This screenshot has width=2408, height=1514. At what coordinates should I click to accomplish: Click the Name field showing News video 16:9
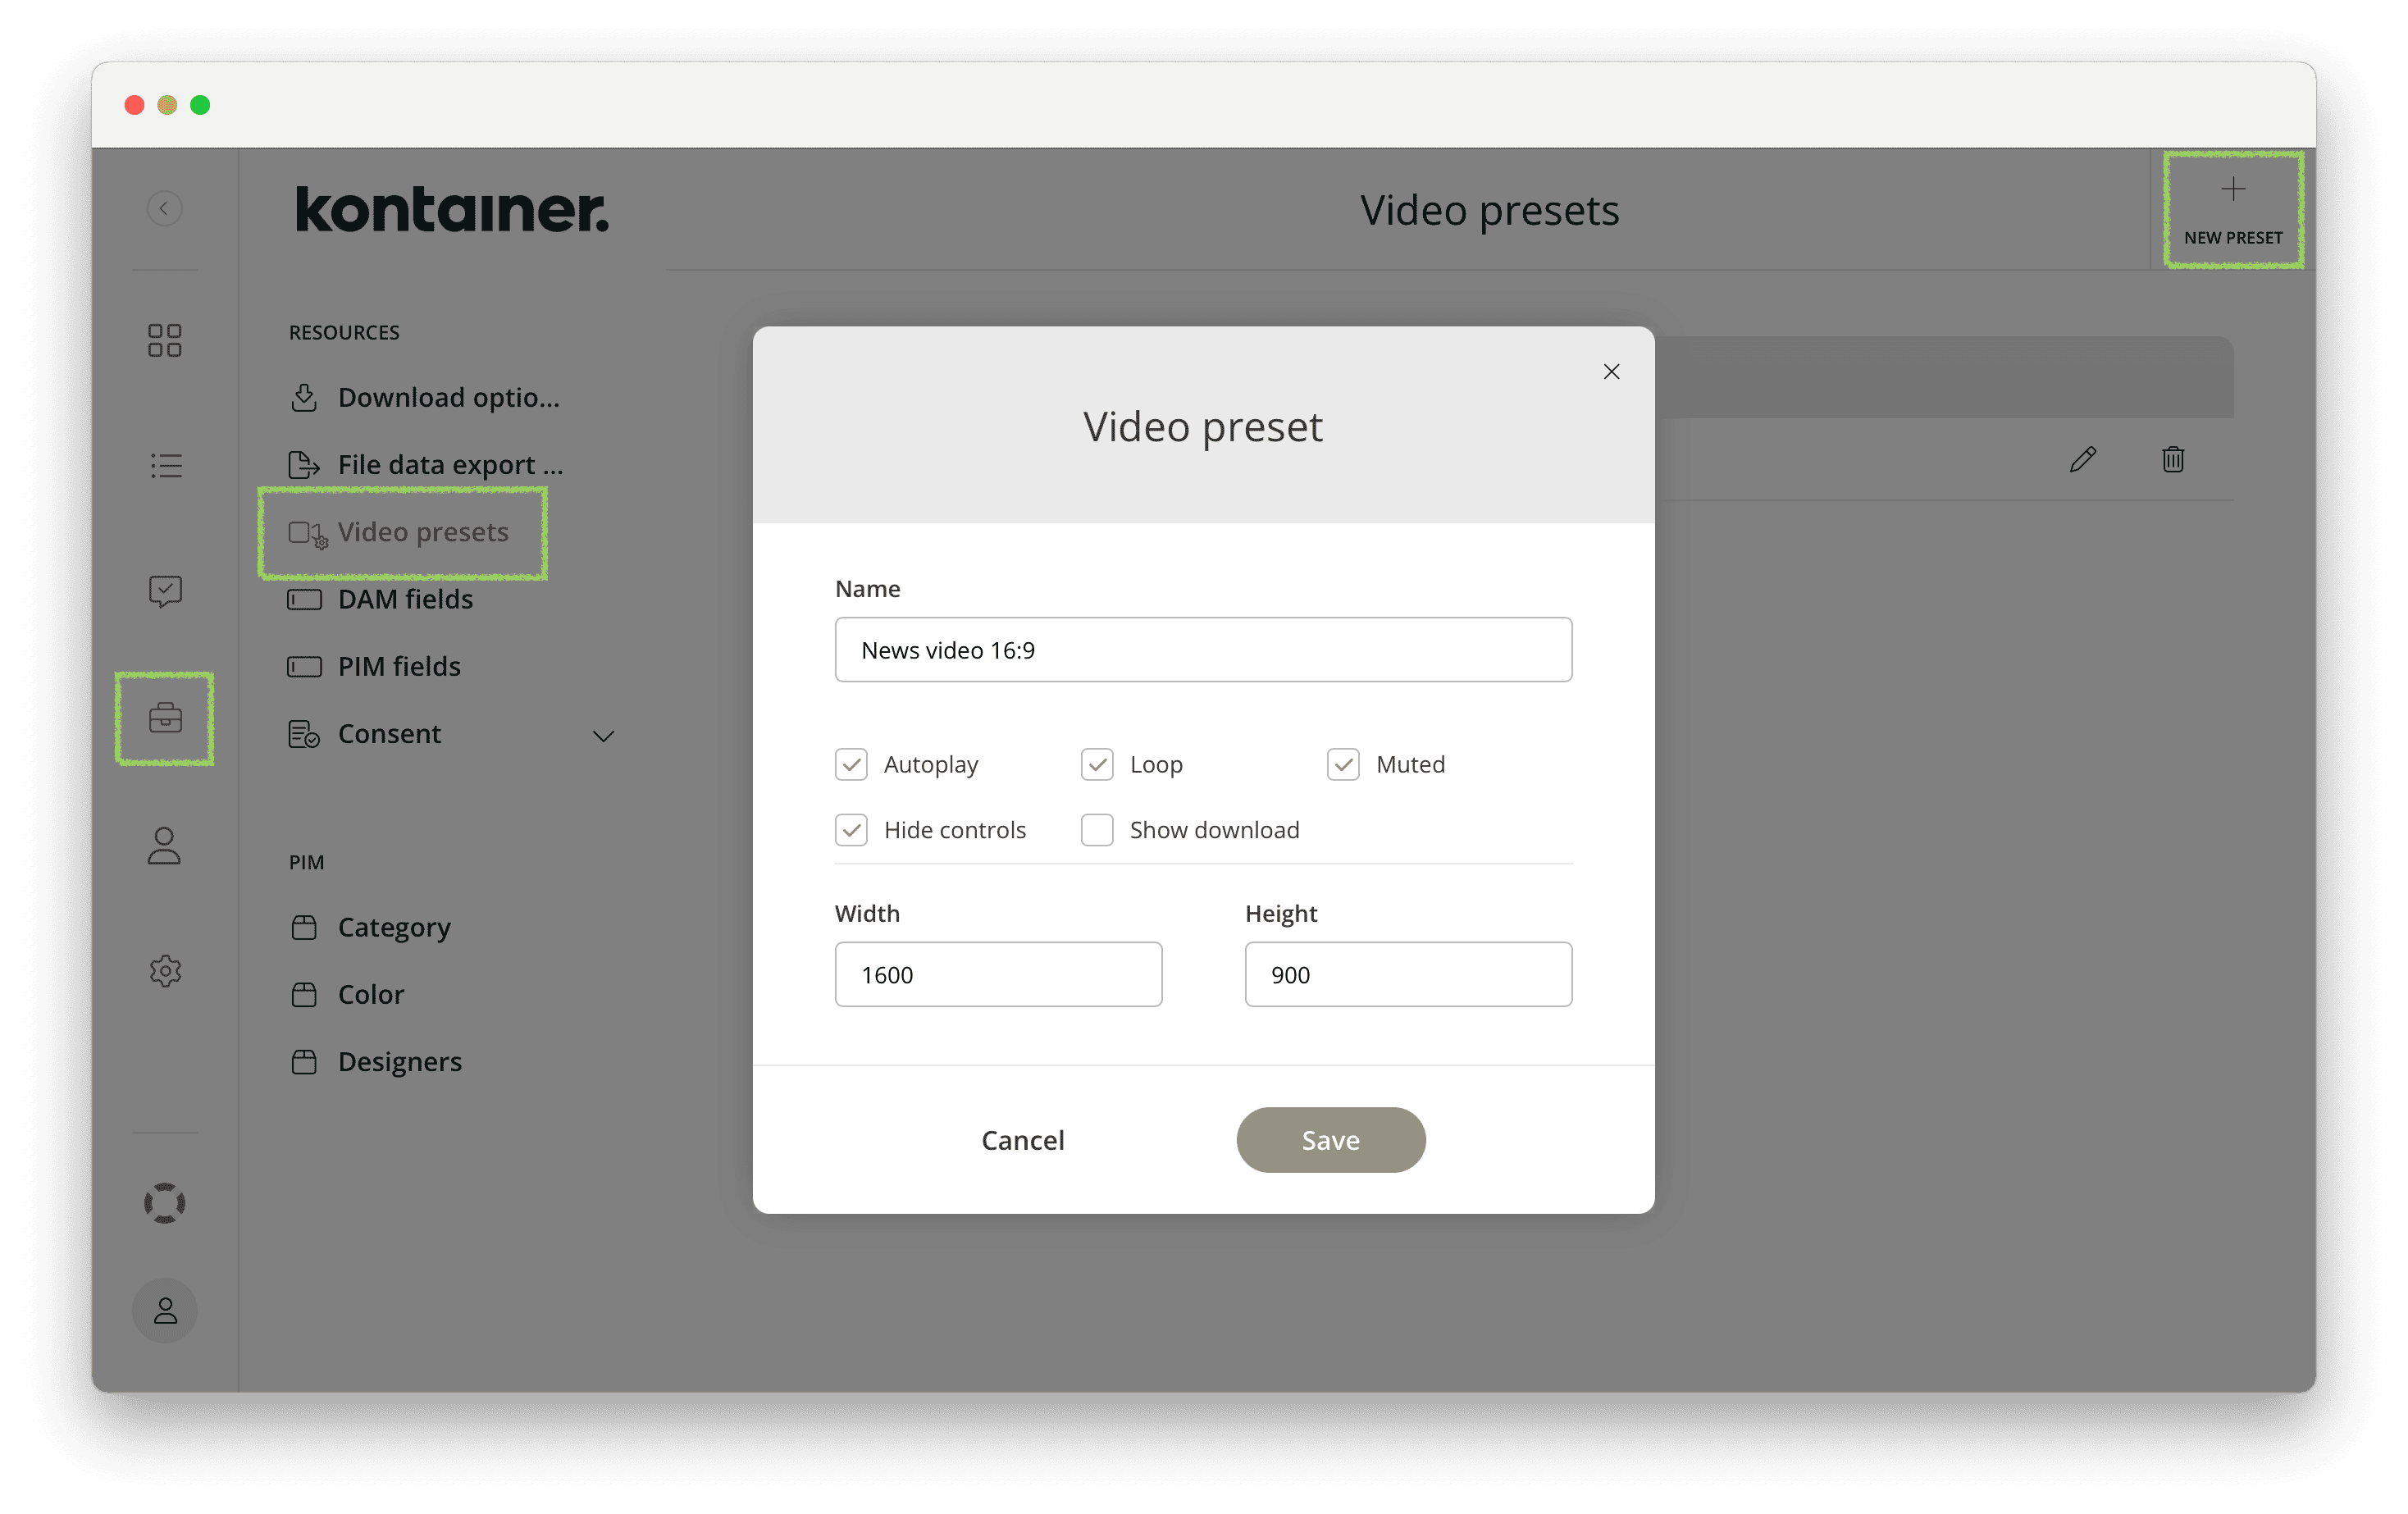[x=1202, y=649]
